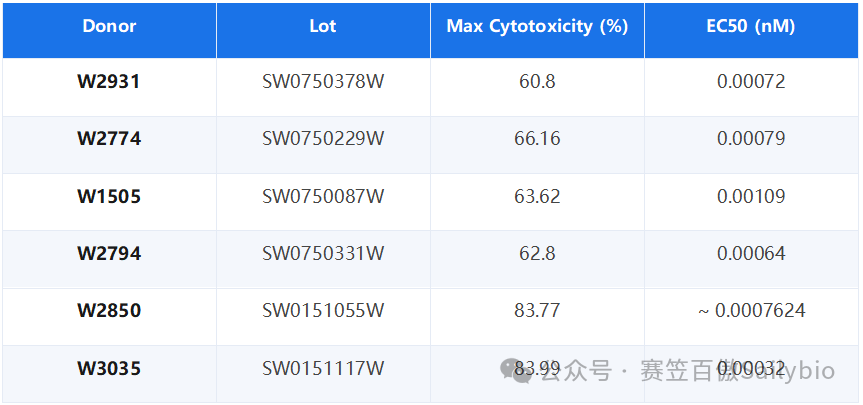This screenshot has height=405, width=863.
Task: Click lot number SW0750229W
Action: 323,139
